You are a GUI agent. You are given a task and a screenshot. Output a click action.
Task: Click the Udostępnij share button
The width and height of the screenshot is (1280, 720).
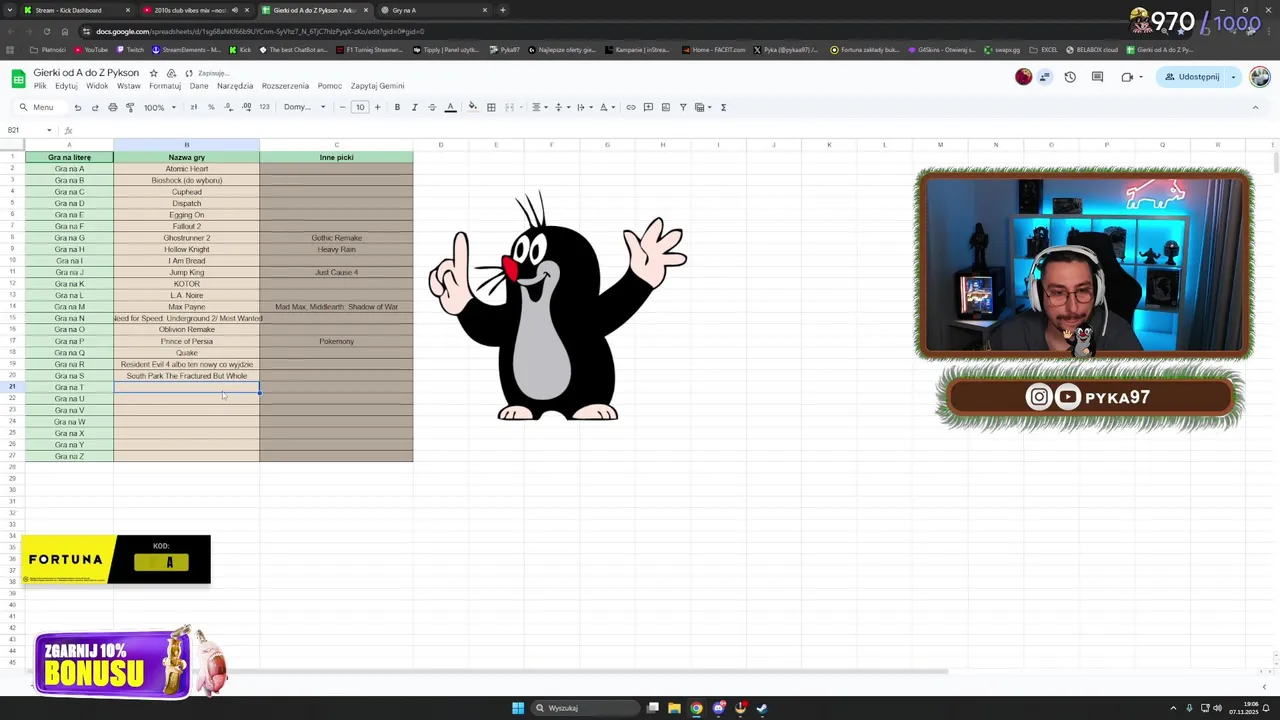(1192, 77)
